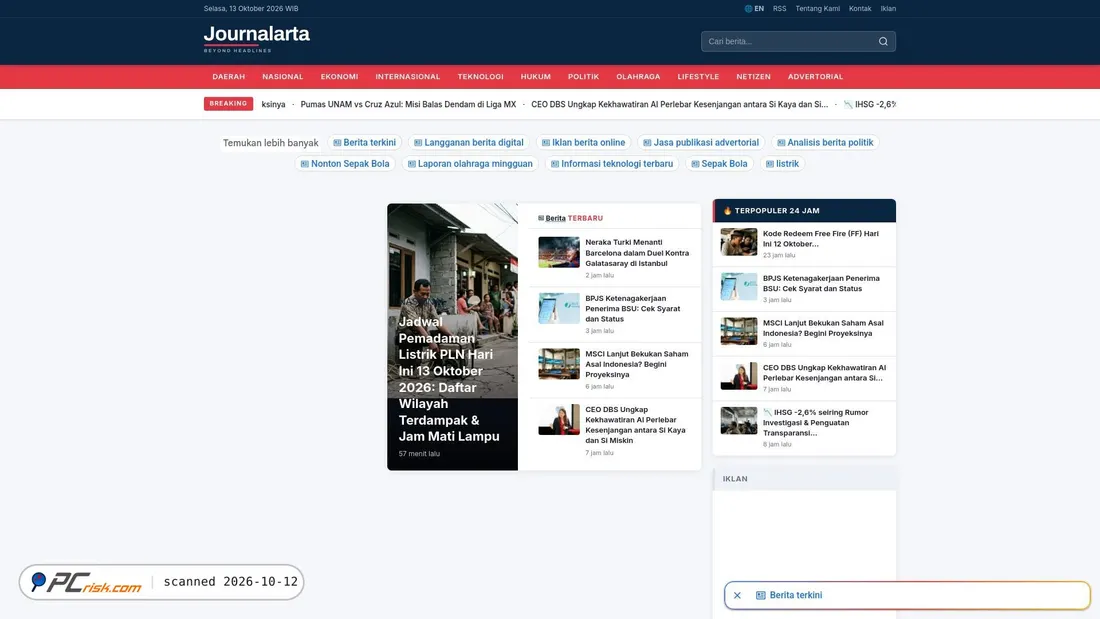
Task: Open the Berita TERBARU section heading
Action: (x=570, y=218)
